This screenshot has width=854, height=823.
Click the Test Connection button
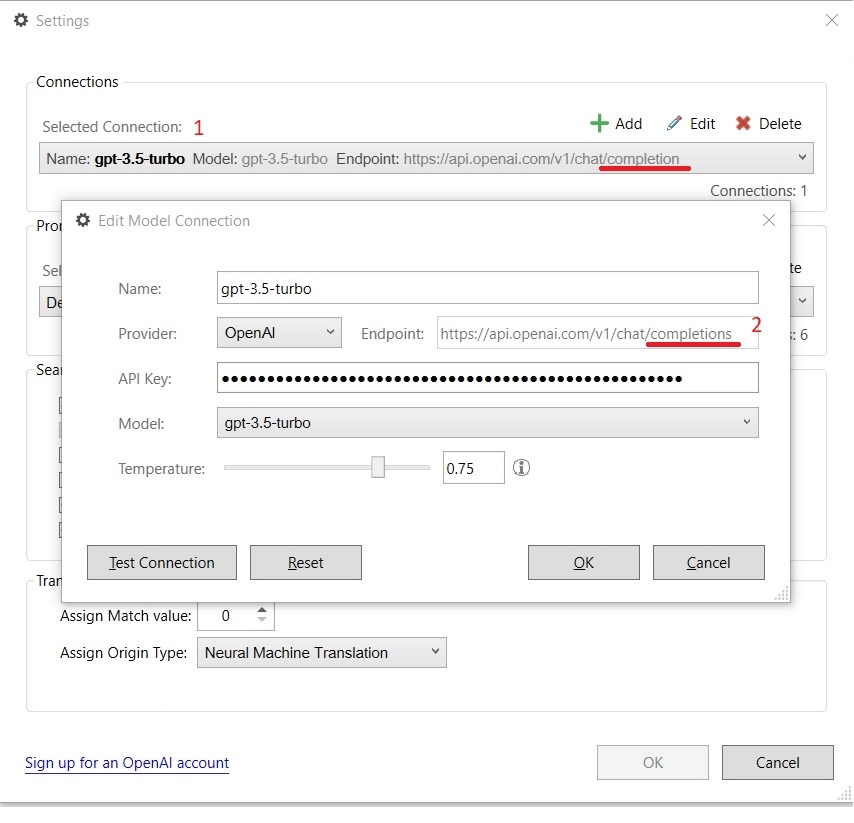point(161,562)
